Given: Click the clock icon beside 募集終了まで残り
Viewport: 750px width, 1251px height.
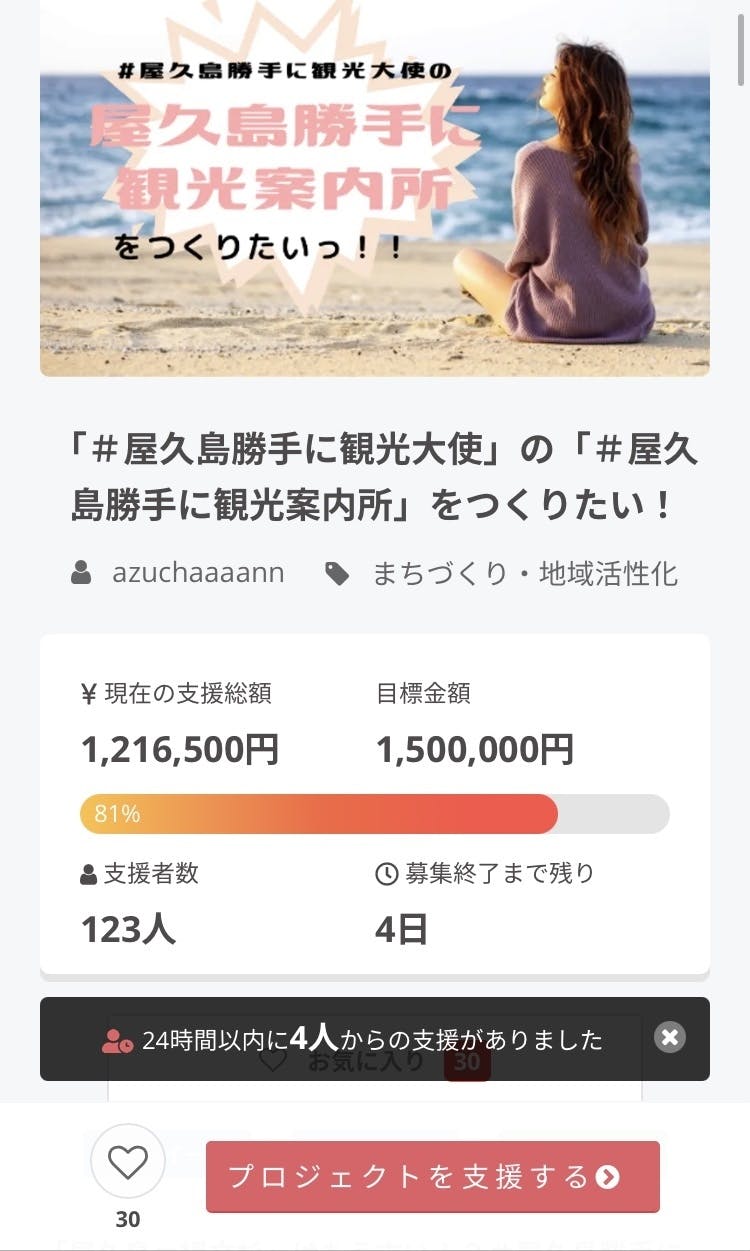Looking at the screenshot, I should 386,874.
